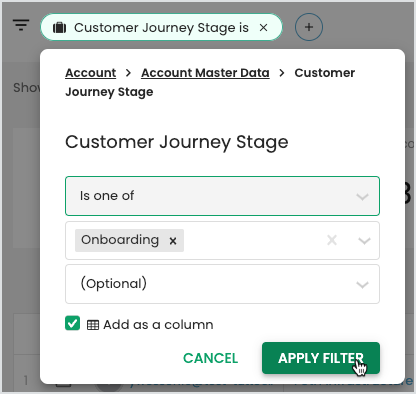The image size is (416, 394).
Task: Click the chevron after Account breadcrumb
Action: pos(128,73)
